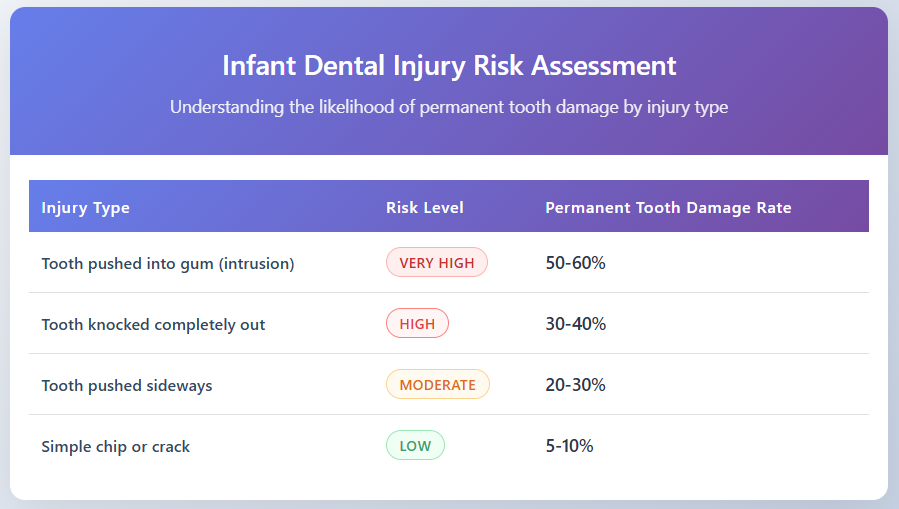This screenshot has width=899, height=509.
Task: Click the VERY HIGH risk badge
Action: tap(437, 263)
